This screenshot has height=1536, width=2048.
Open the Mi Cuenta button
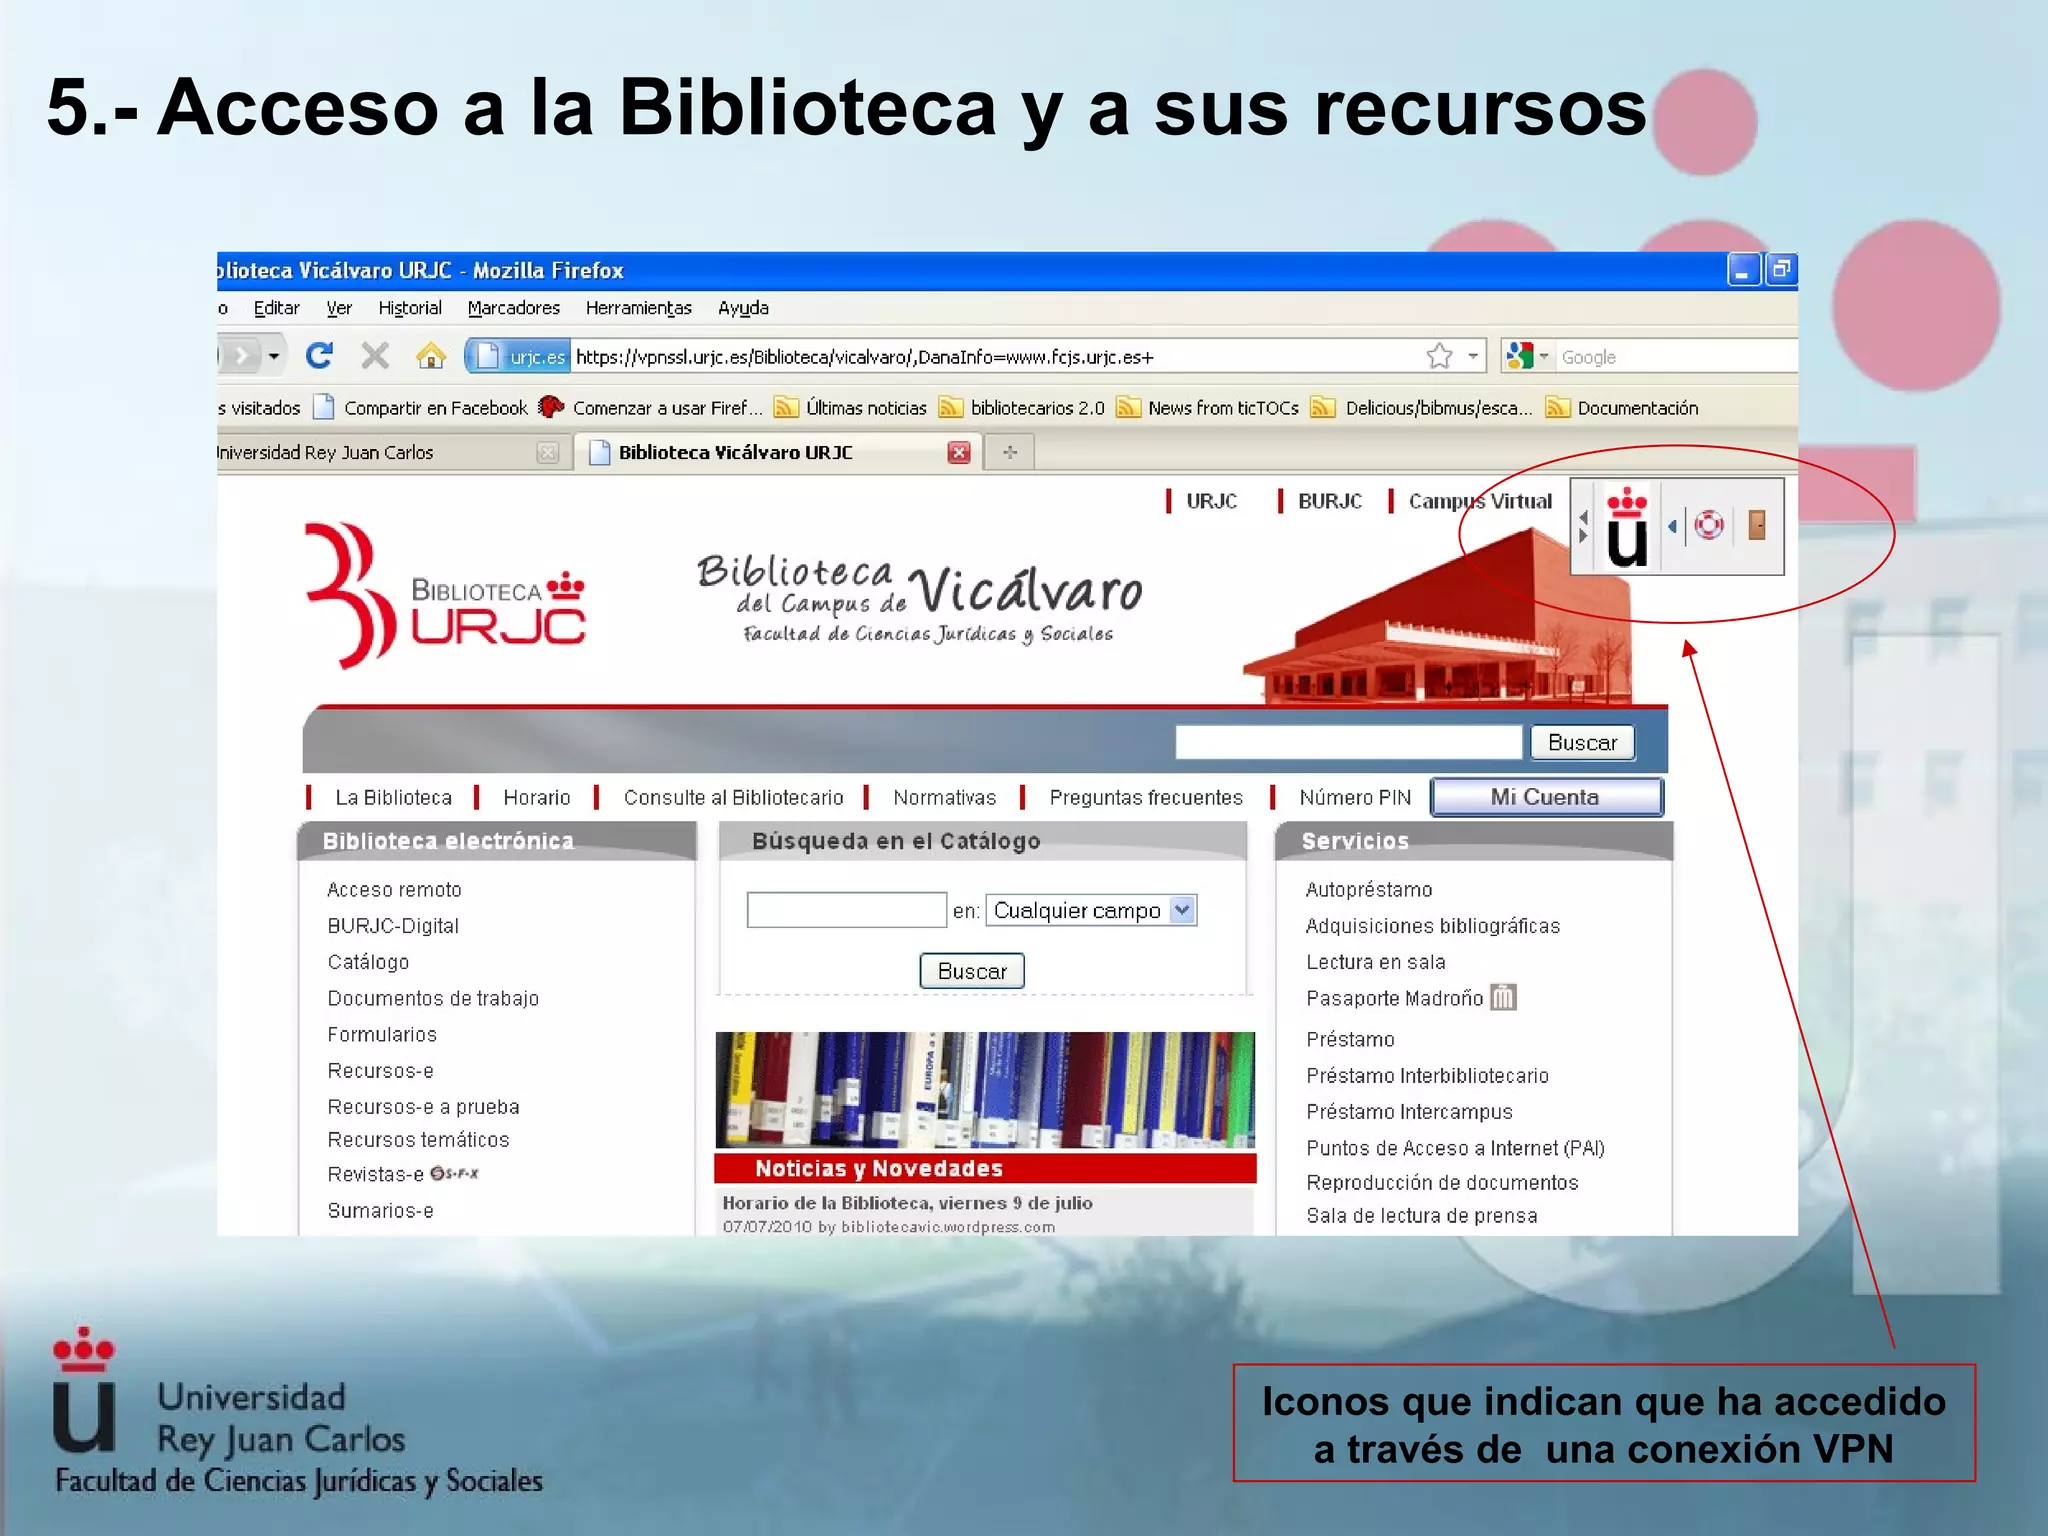click(1546, 797)
